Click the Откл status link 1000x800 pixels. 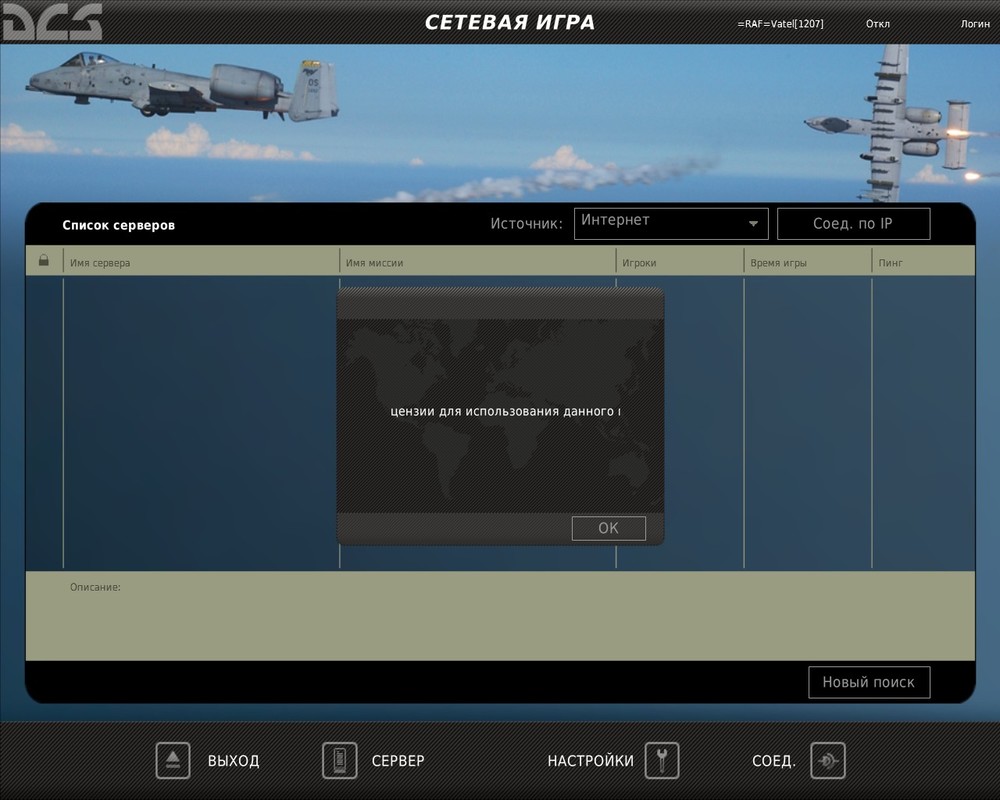click(x=878, y=24)
